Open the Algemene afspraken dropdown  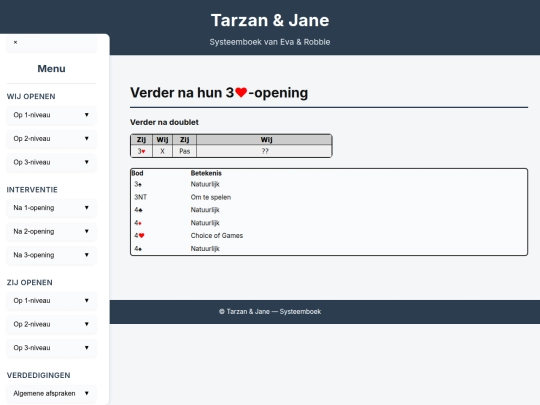click(51, 393)
